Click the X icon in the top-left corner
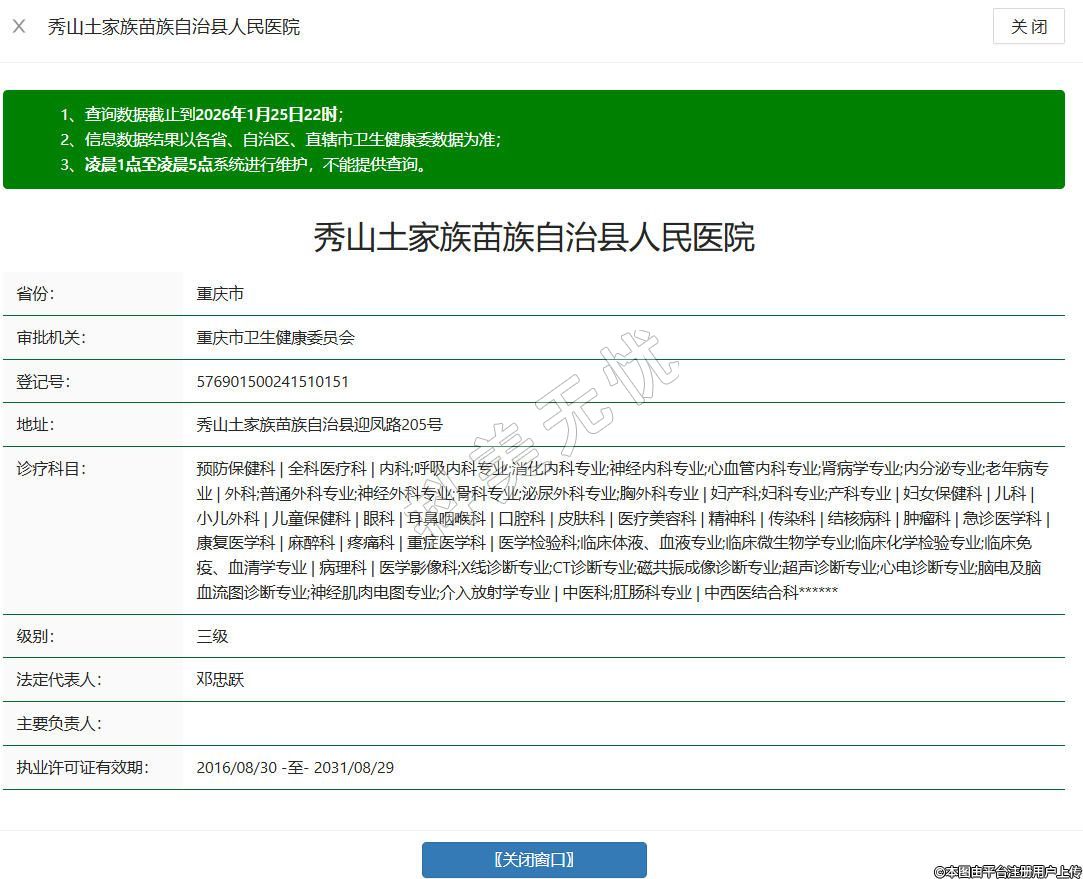 (19, 27)
